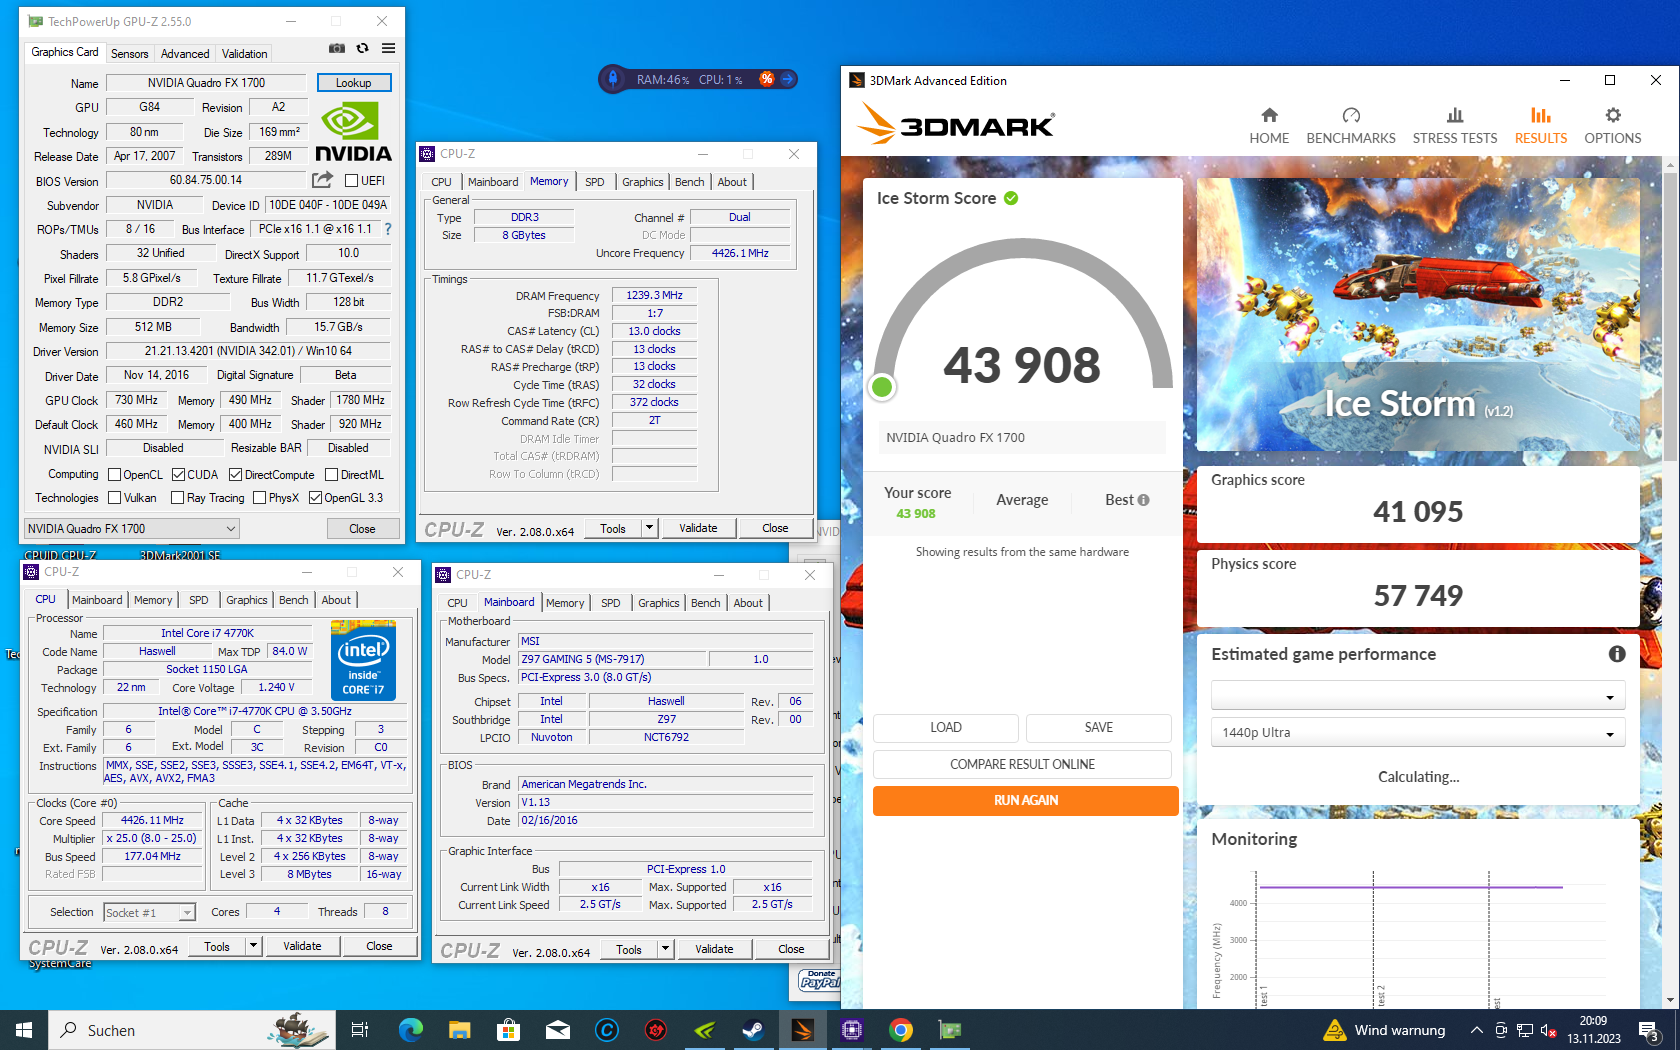Open File Explorer from taskbar
1680x1050 pixels.
pyautogui.click(x=459, y=1030)
